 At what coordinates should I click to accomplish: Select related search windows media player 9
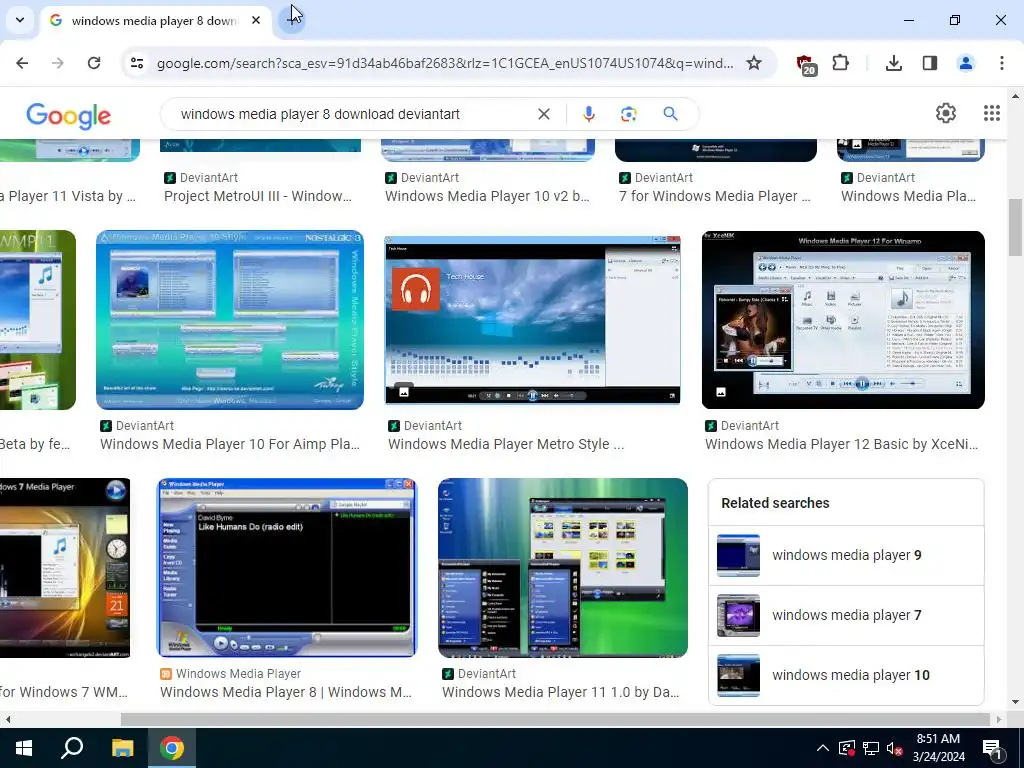(x=846, y=555)
